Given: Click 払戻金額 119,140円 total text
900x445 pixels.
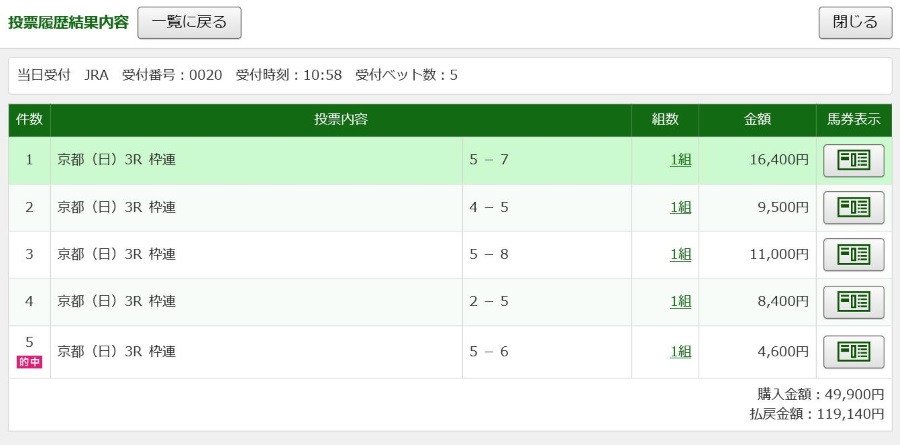Looking at the screenshot, I should 817,413.
